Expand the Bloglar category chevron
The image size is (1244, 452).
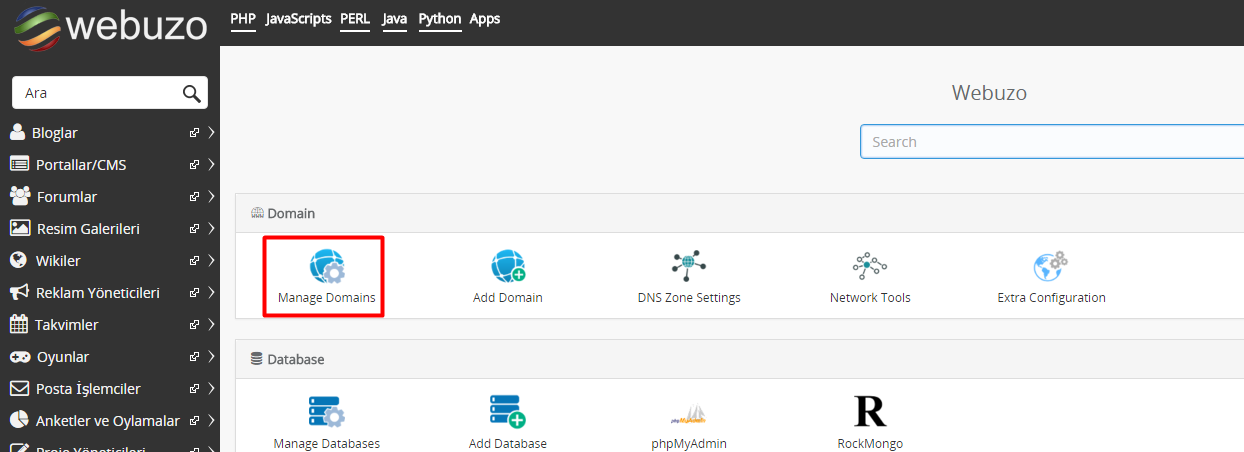click(x=212, y=133)
